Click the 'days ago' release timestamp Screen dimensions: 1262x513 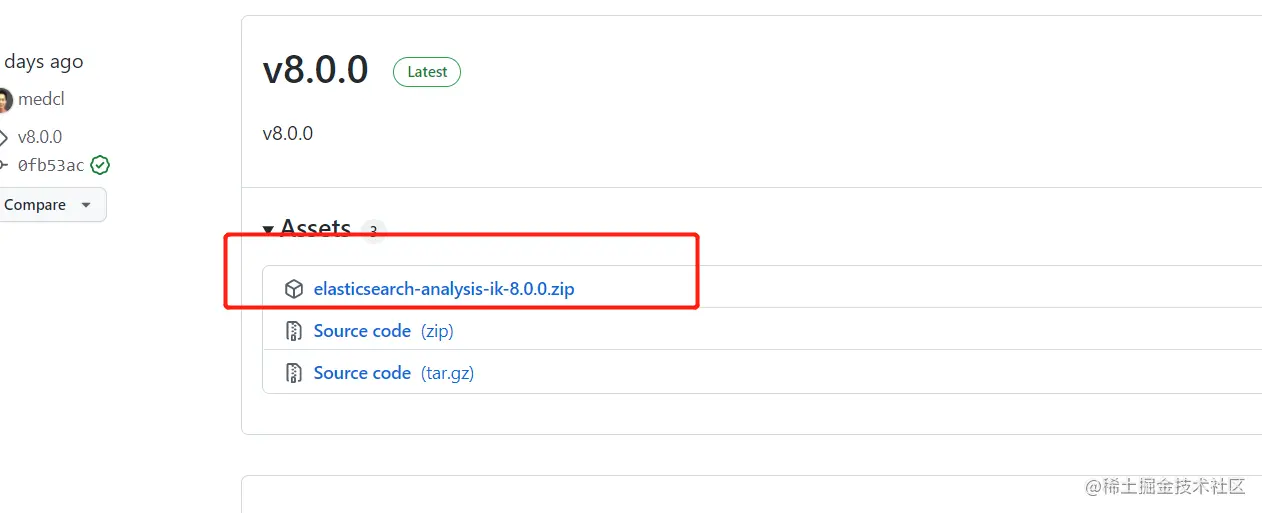pyautogui.click(x=43, y=62)
